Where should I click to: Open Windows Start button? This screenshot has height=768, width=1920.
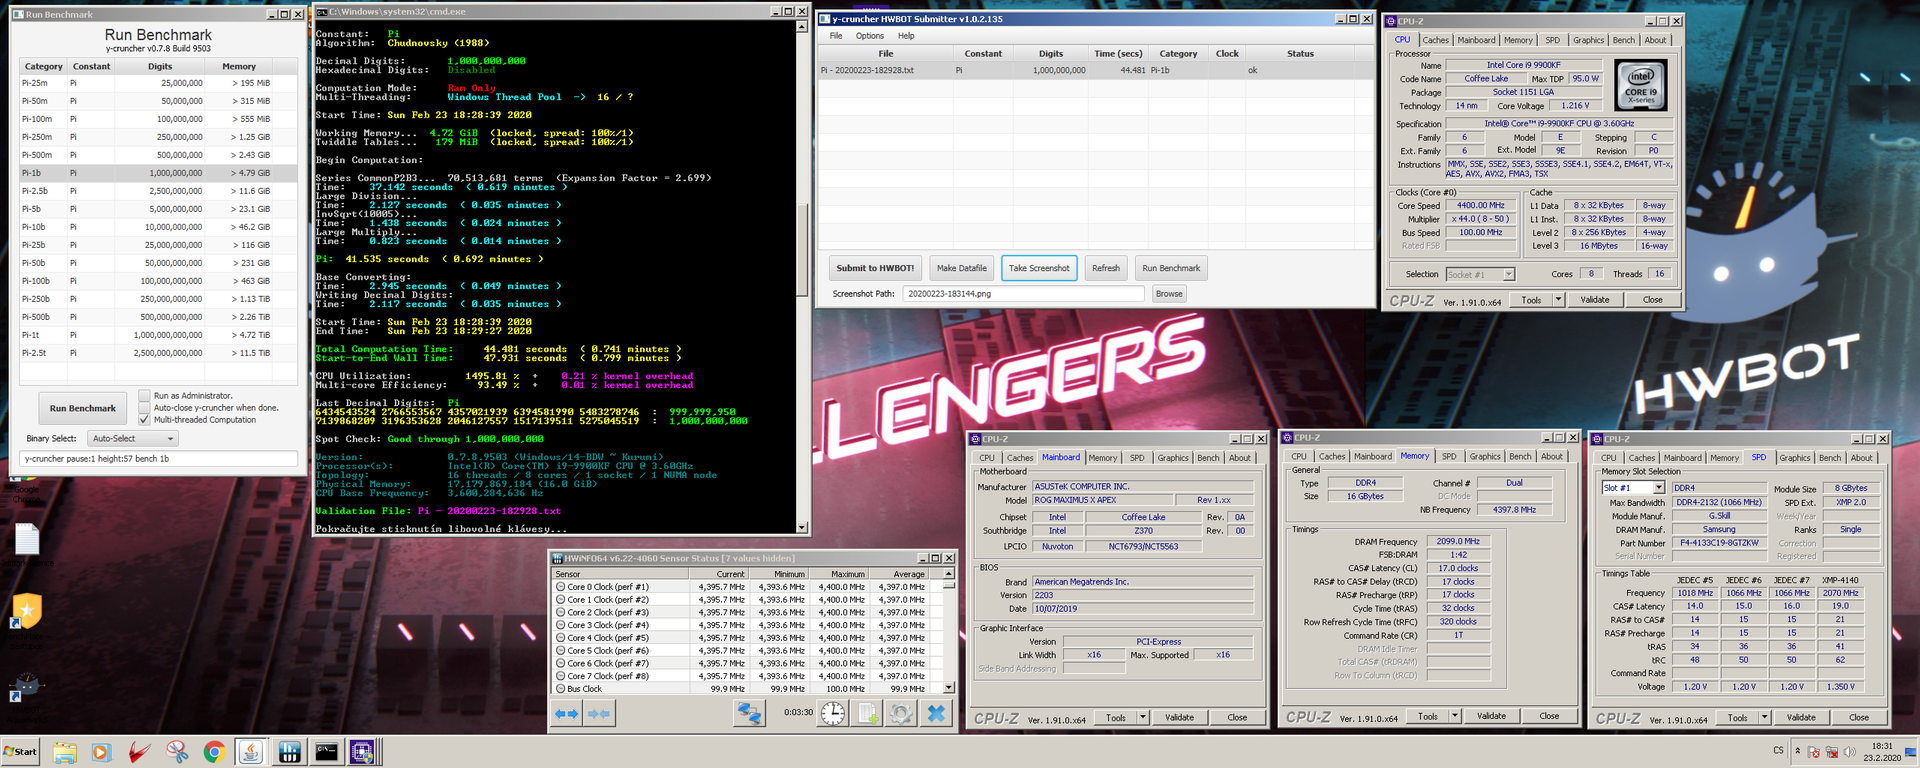click(x=21, y=752)
